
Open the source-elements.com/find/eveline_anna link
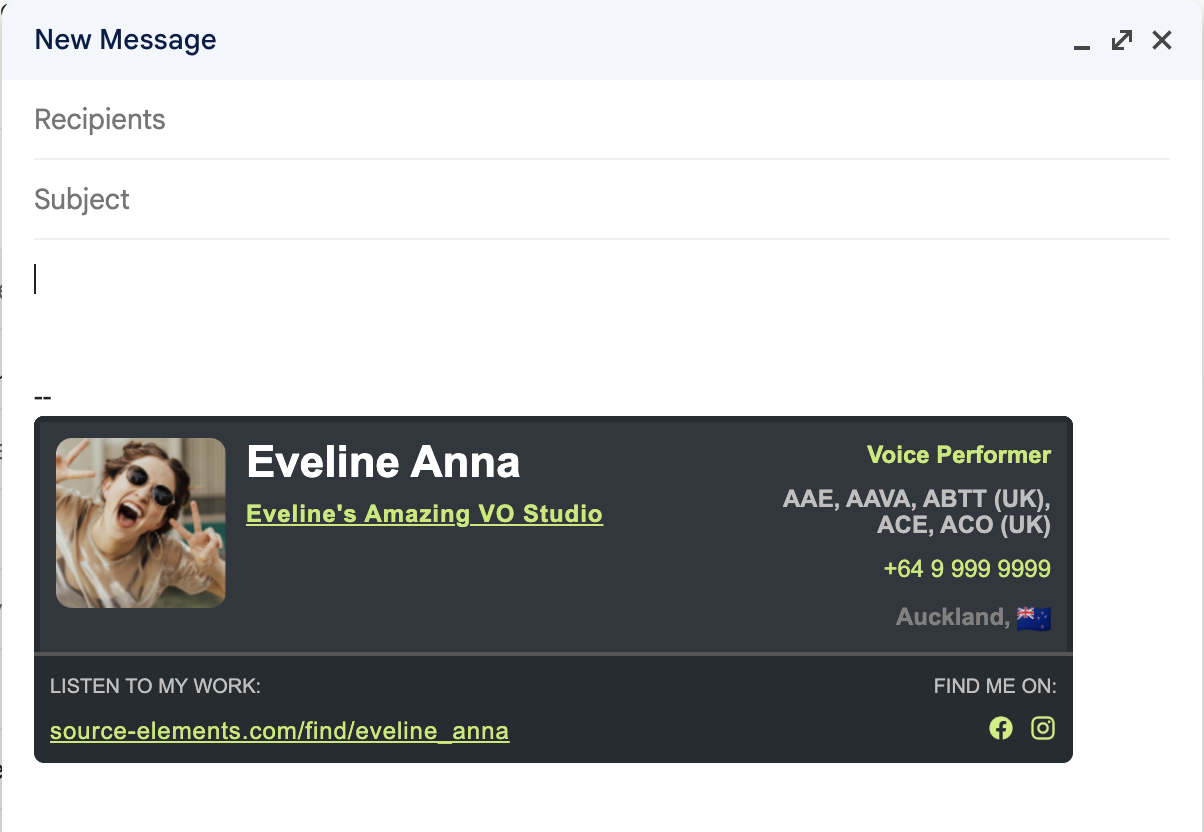click(279, 731)
